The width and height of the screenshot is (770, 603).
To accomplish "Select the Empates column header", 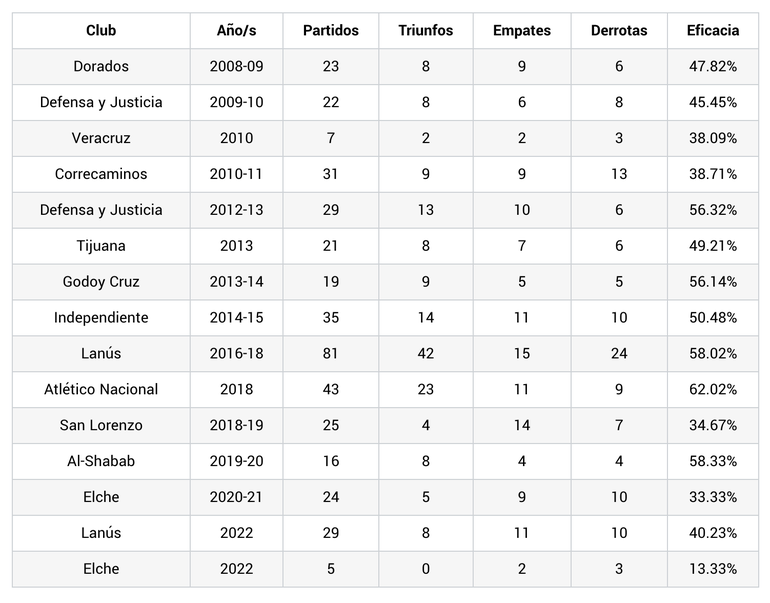I will coord(522,31).
